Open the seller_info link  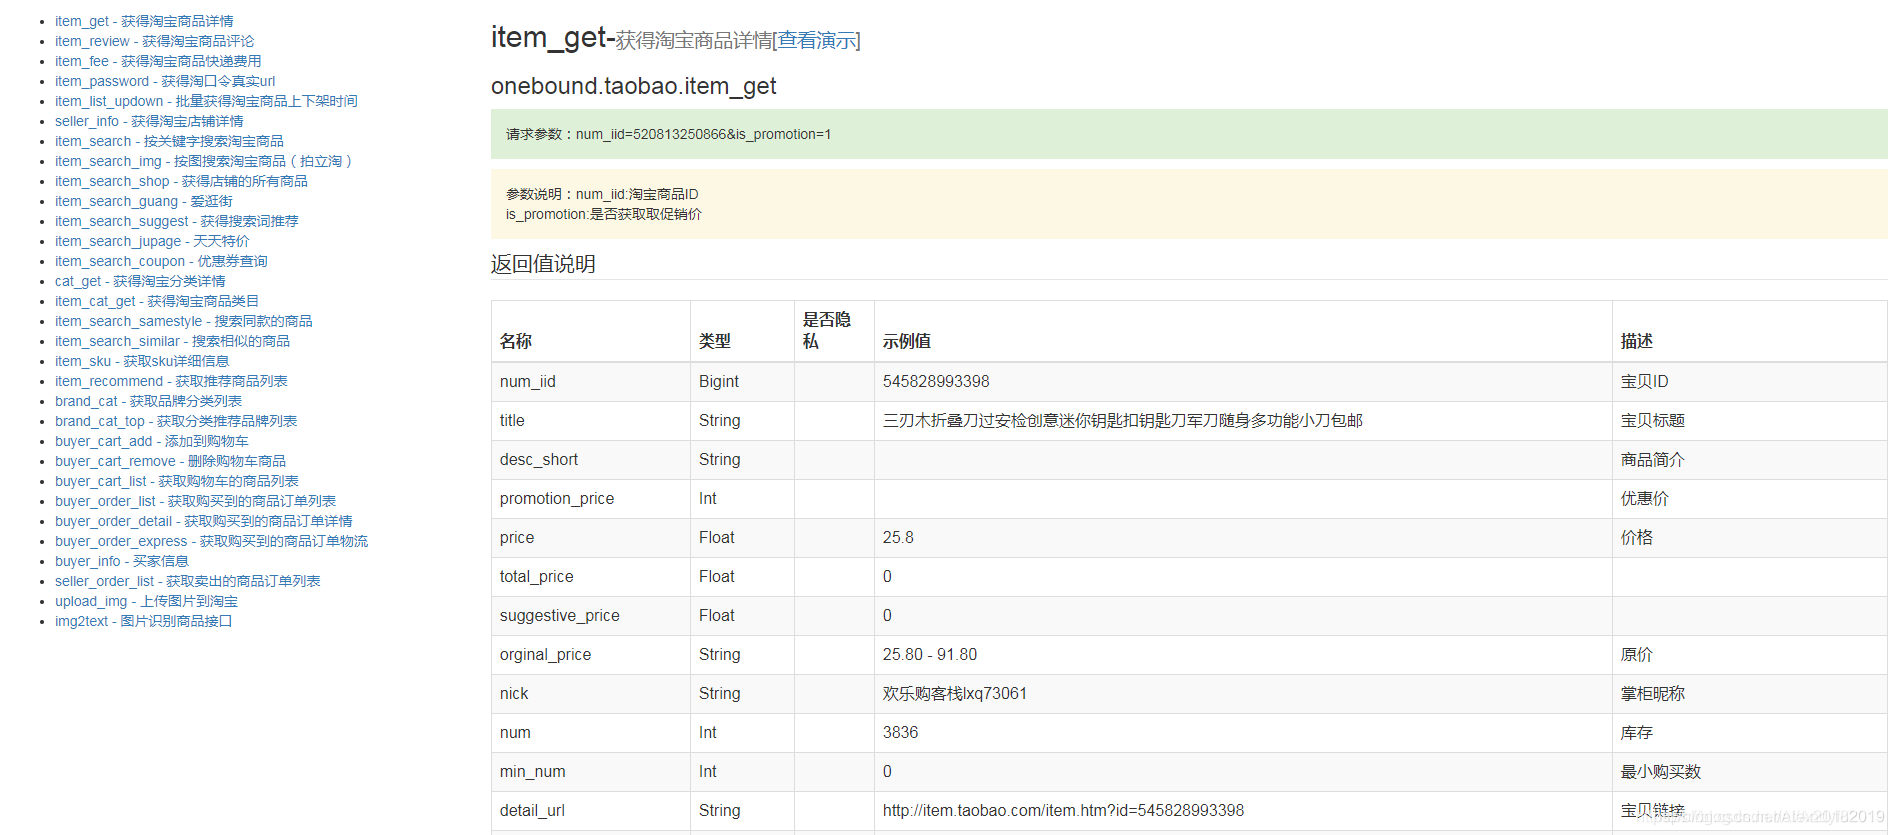(x=149, y=121)
